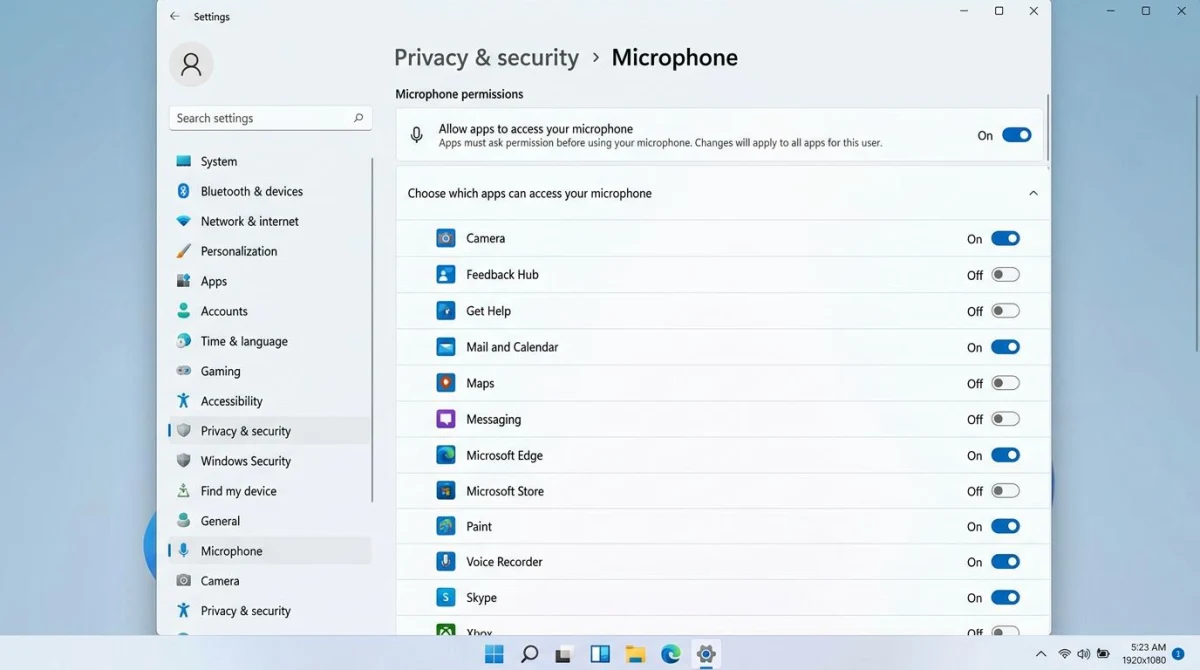Select the highlighted Privacy & security item
This screenshot has height=670, width=1200.
coord(270,431)
